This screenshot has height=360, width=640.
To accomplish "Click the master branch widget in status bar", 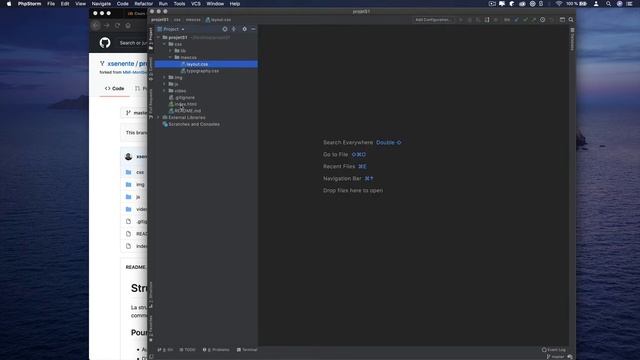I will pyautogui.click(x=555, y=357).
